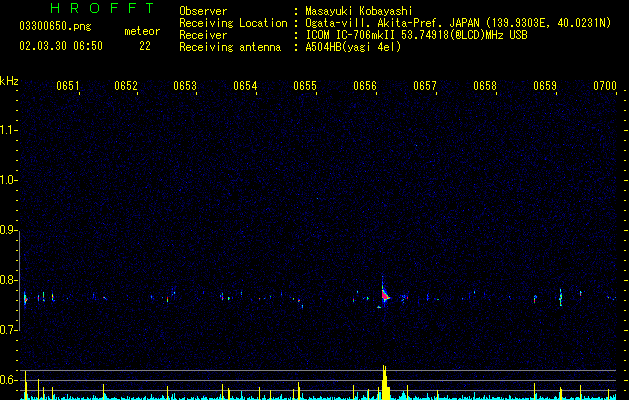This screenshot has width=629, height=400.
Task: Click the 0653 time axis marker
Action: 185,86
